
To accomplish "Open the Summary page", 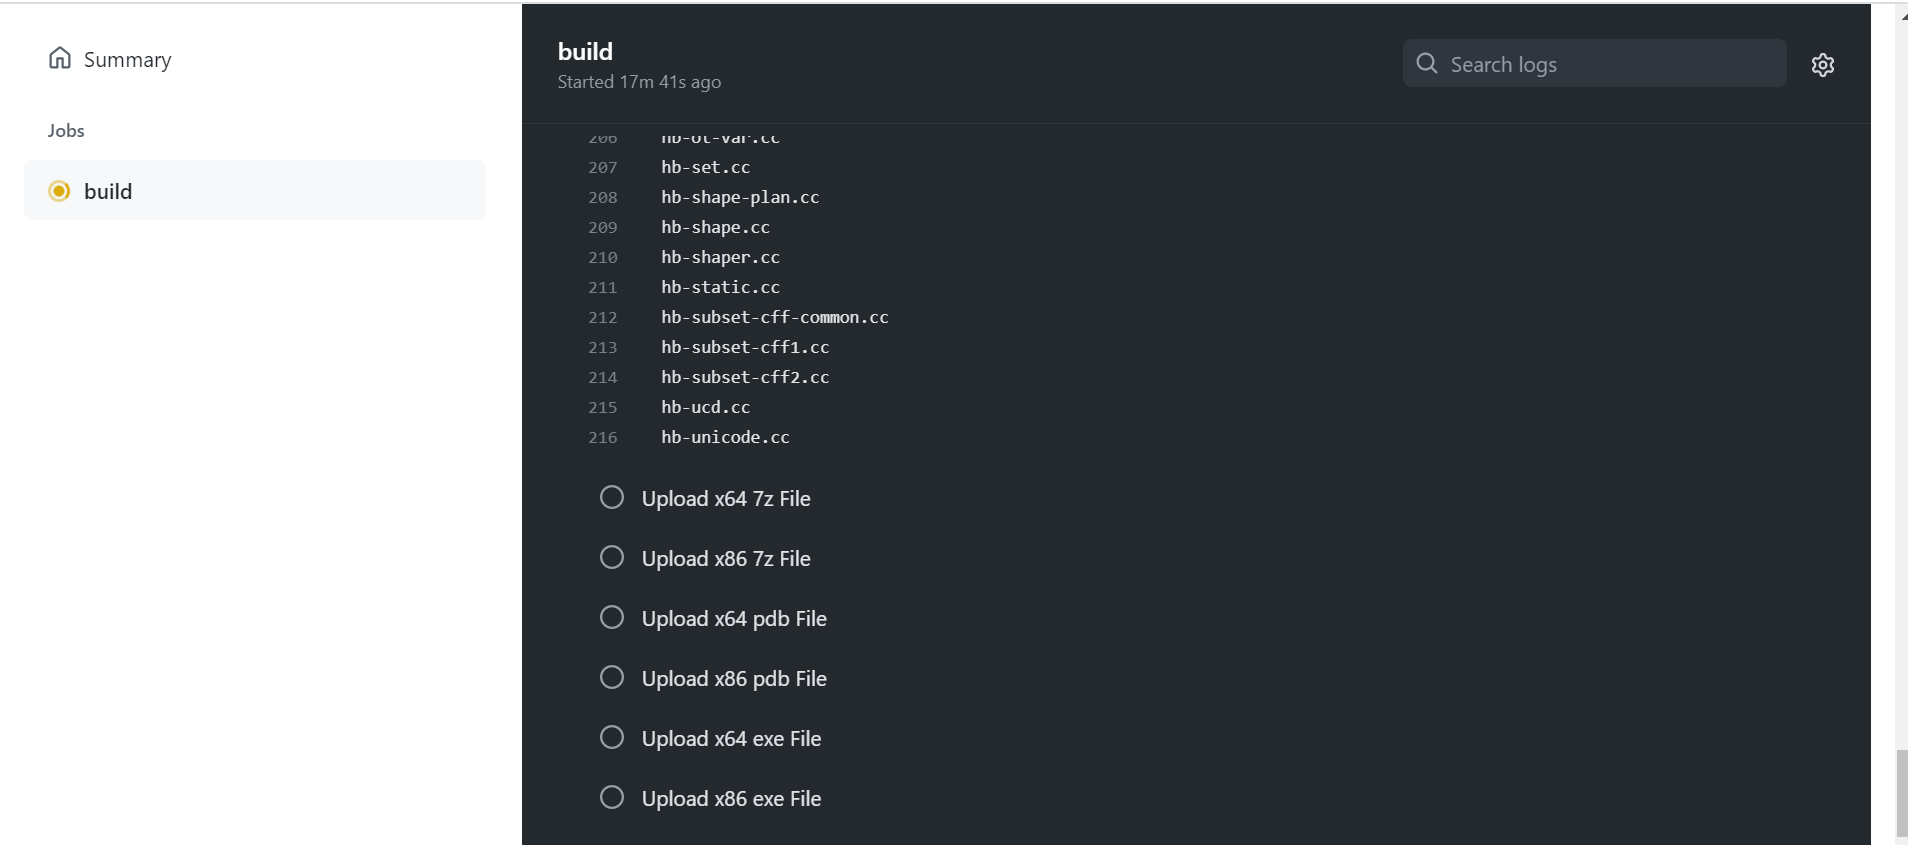I will click(128, 59).
